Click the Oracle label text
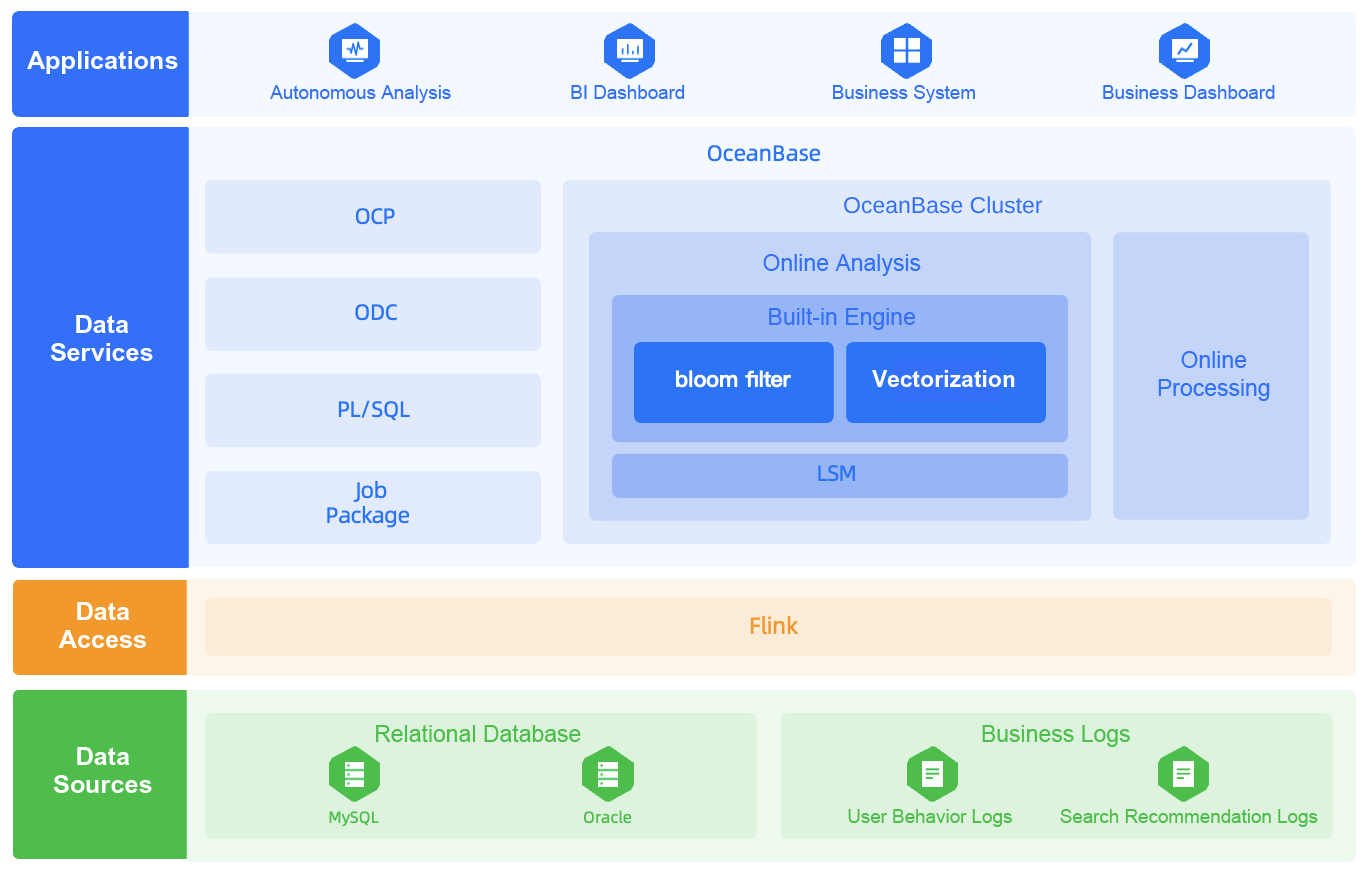 point(607,818)
